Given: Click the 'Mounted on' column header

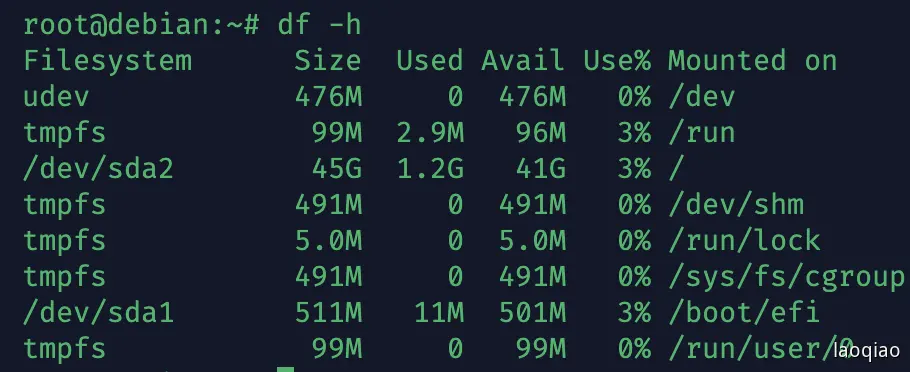Looking at the screenshot, I should [x=752, y=61].
